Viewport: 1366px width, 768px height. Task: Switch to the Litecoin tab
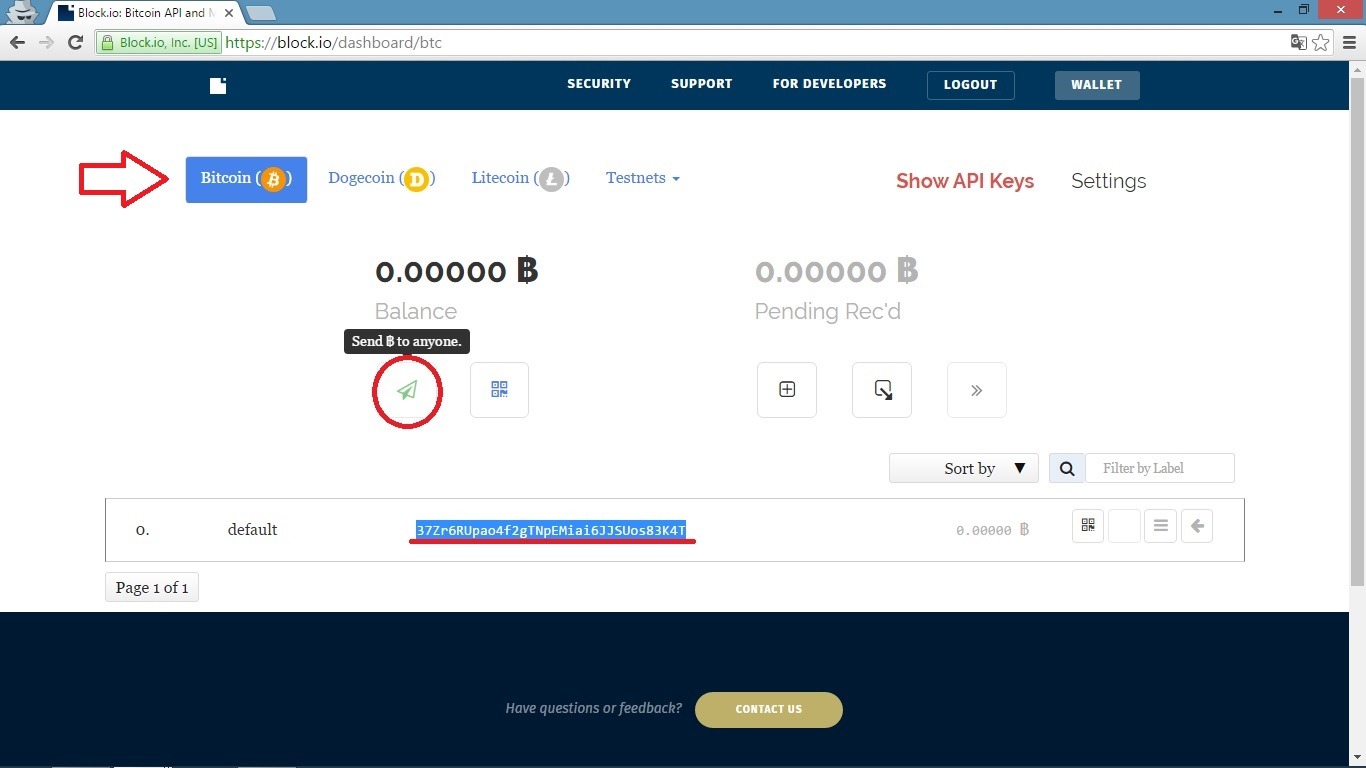coord(520,178)
